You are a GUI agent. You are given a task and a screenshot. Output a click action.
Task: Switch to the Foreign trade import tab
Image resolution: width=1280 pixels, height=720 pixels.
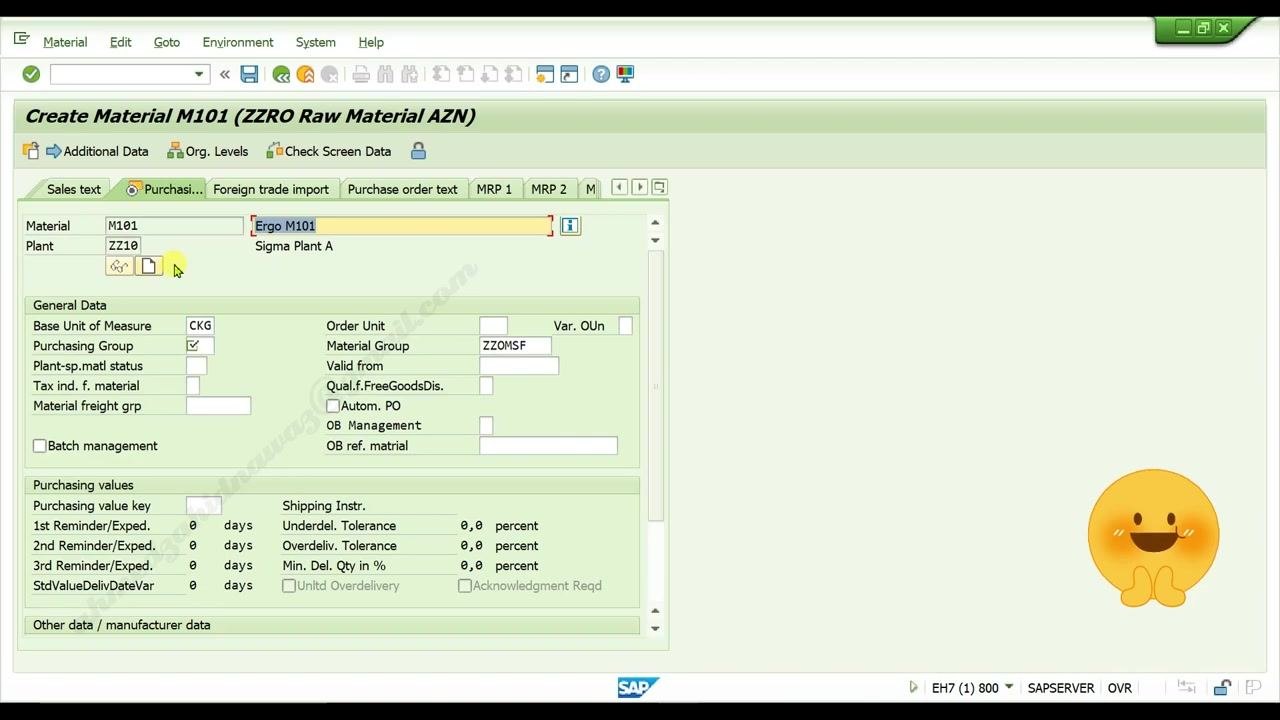[x=271, y=189]
